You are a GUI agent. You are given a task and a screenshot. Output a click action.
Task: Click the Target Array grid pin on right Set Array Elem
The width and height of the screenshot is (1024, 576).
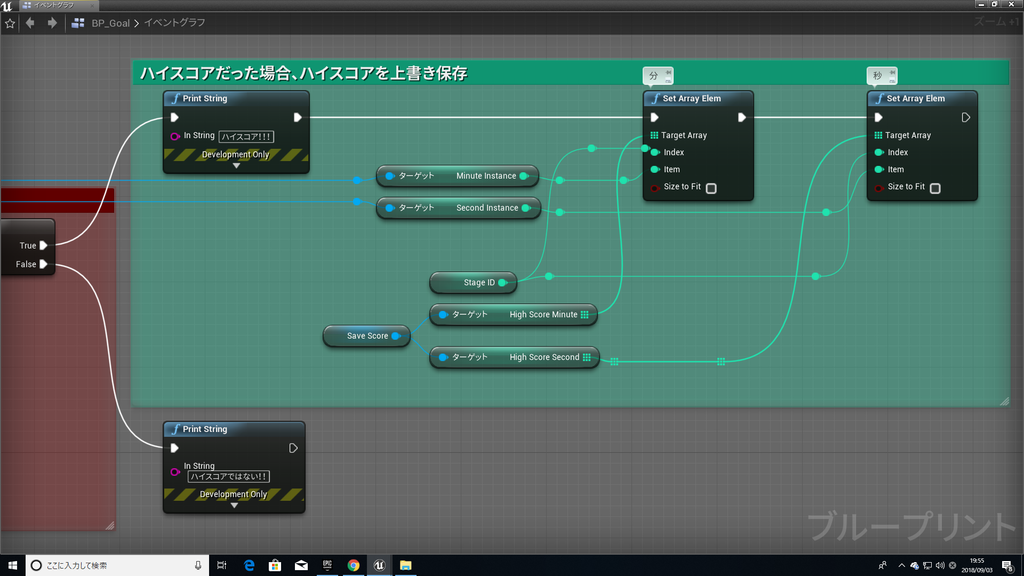click(877, 135)
